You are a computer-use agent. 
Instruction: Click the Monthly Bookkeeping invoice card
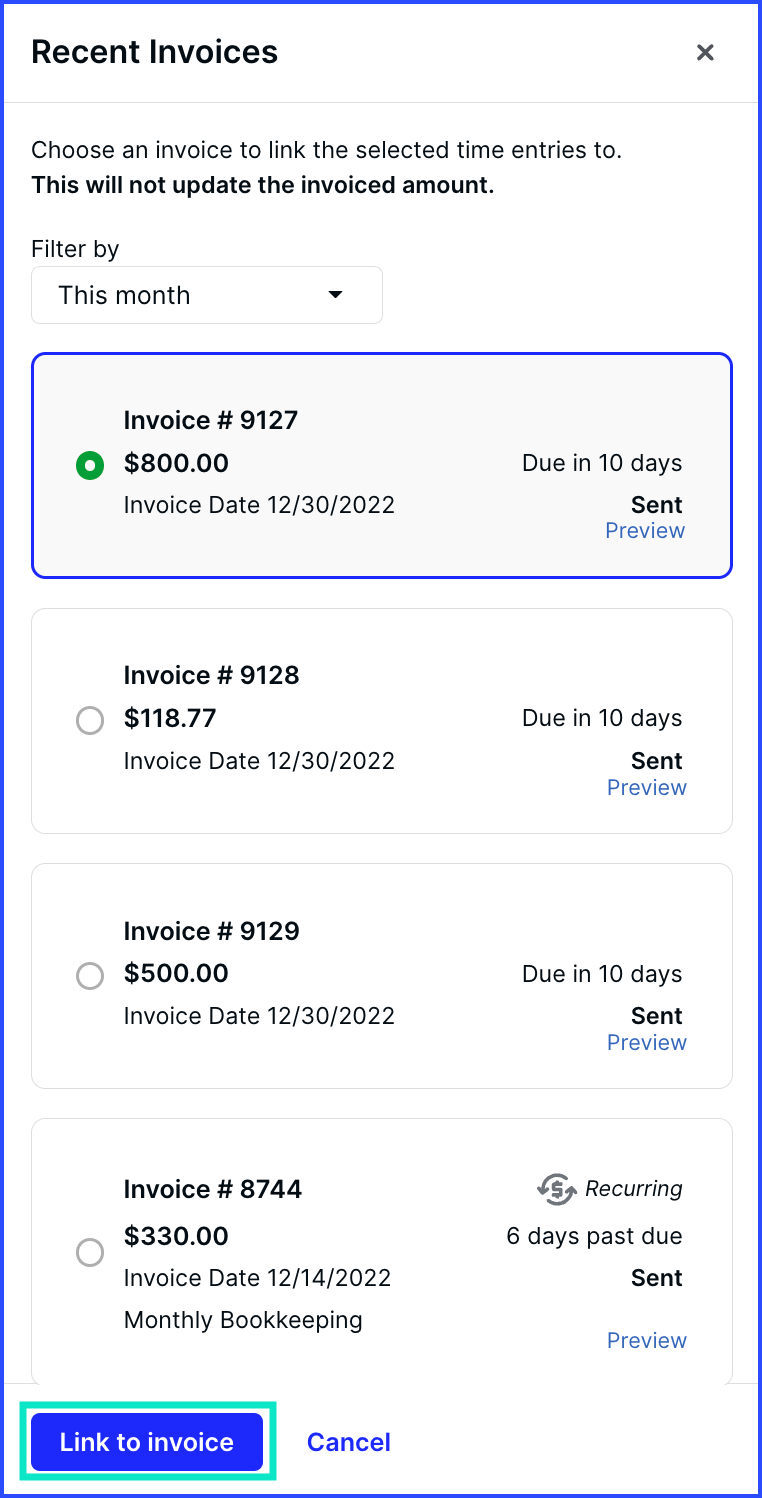[x=382, y=1252]
